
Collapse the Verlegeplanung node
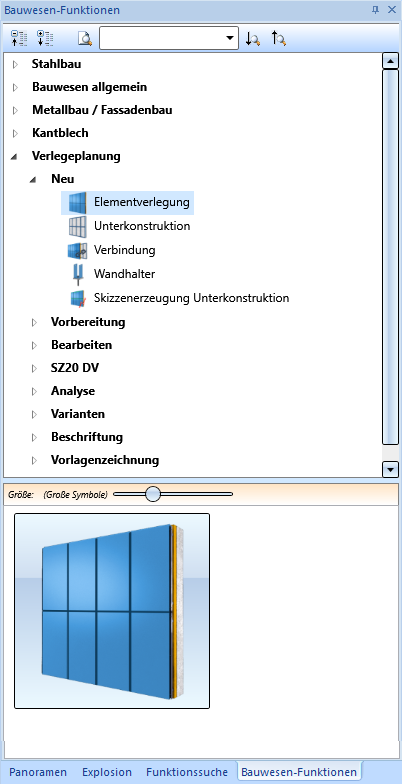14,156
